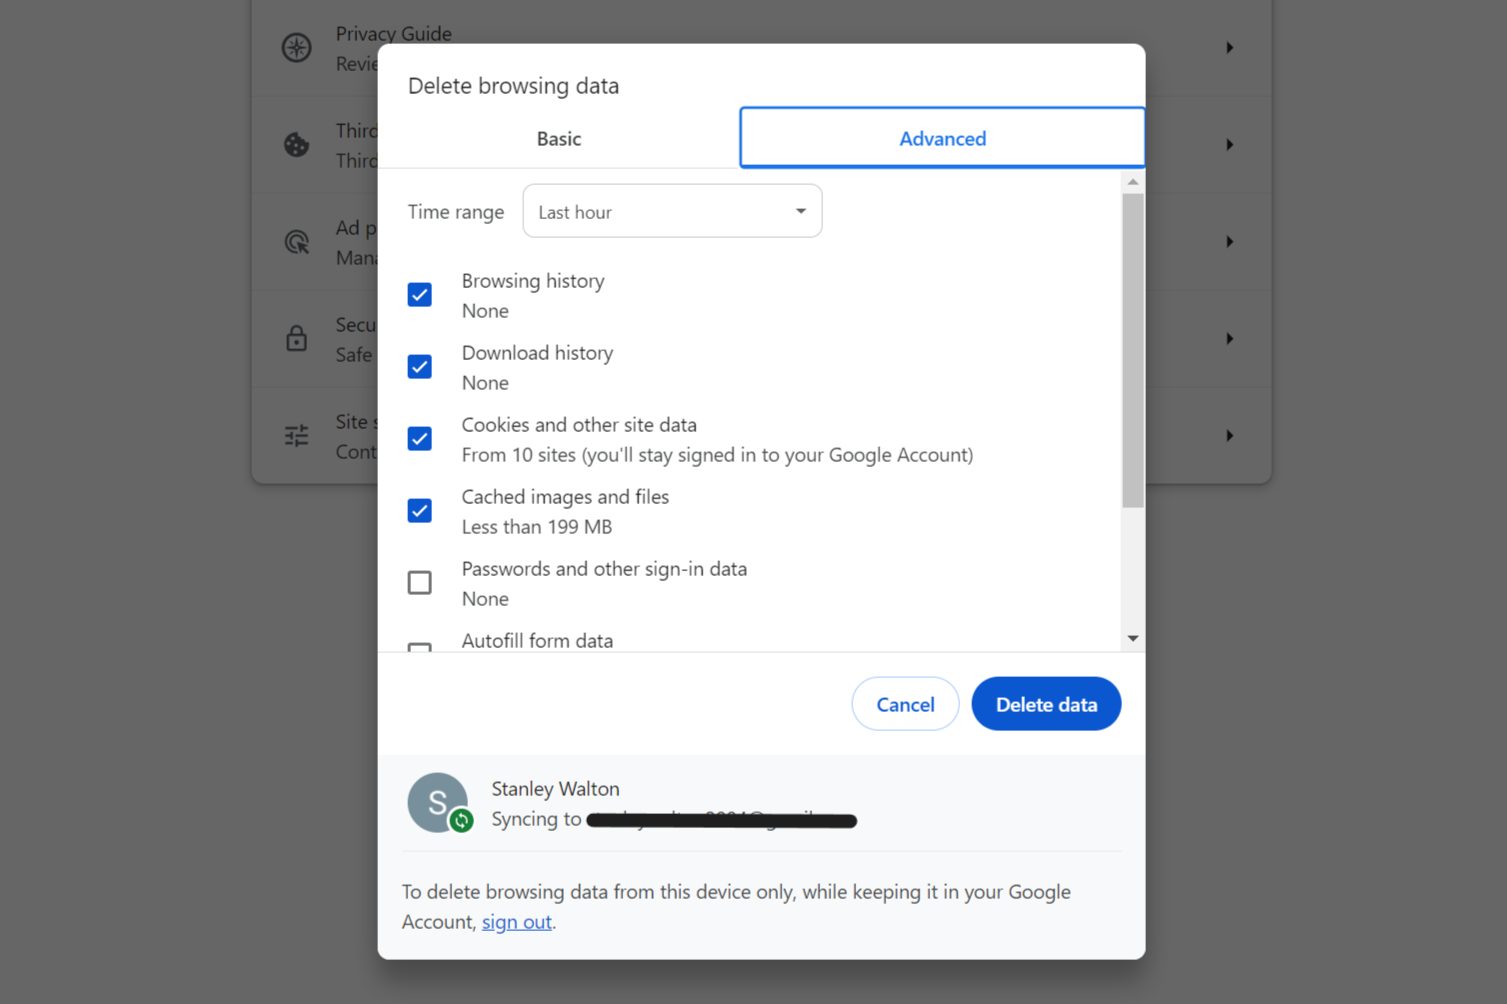1507x1004 pixels.
Task: Open the Time range dropdown
Action: click(x=672, y=211)
